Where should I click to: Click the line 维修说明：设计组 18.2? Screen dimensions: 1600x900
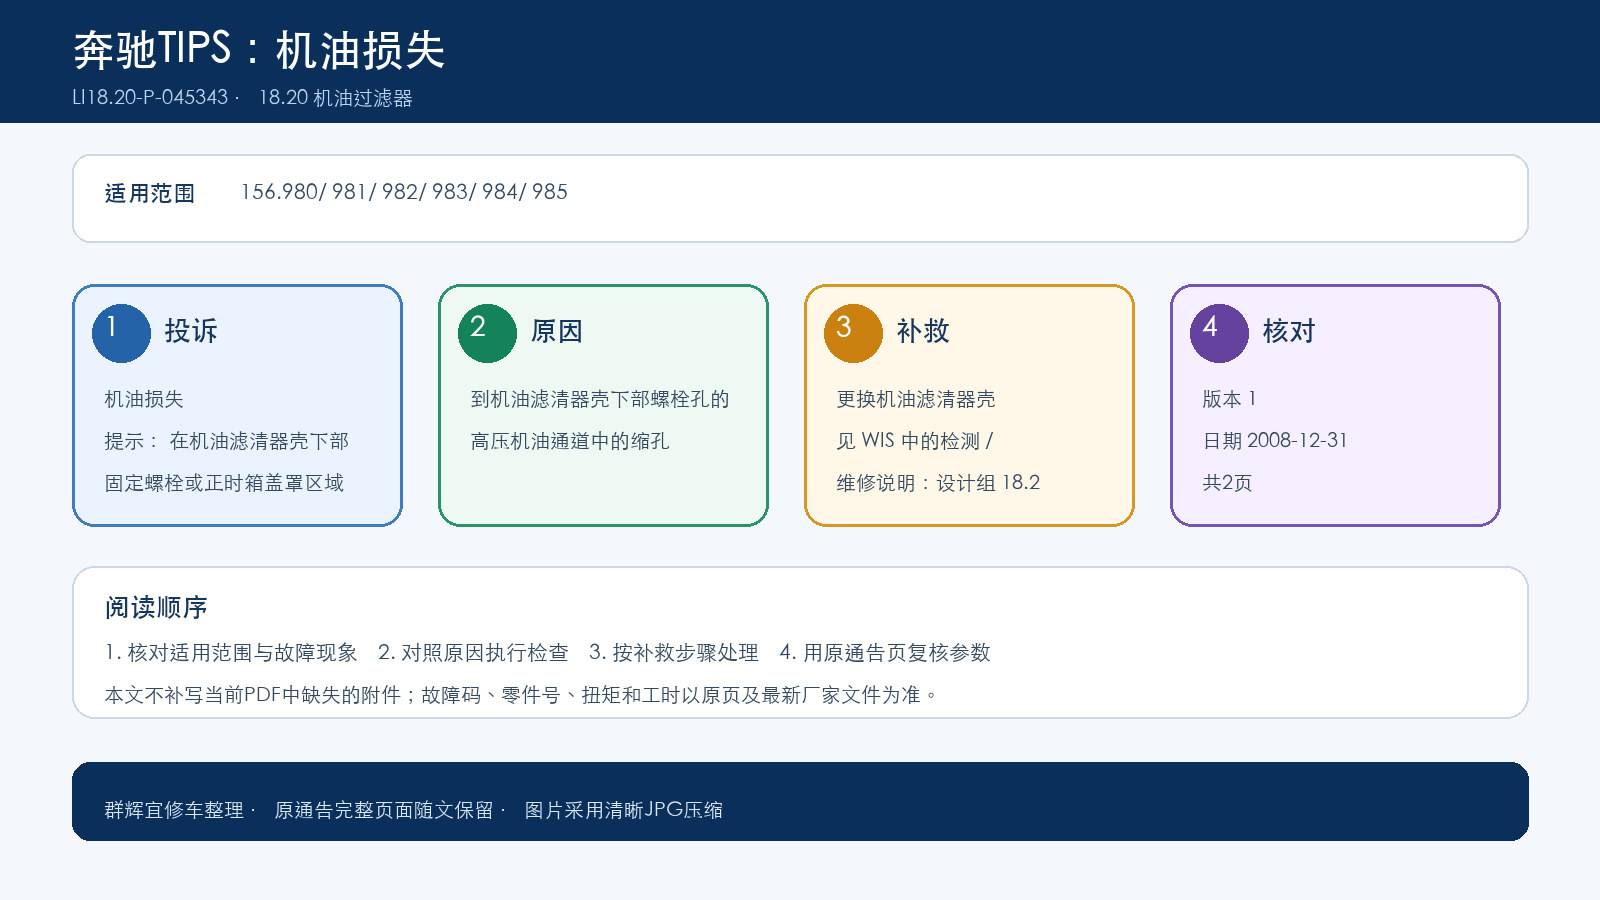(x=938, y=483)
